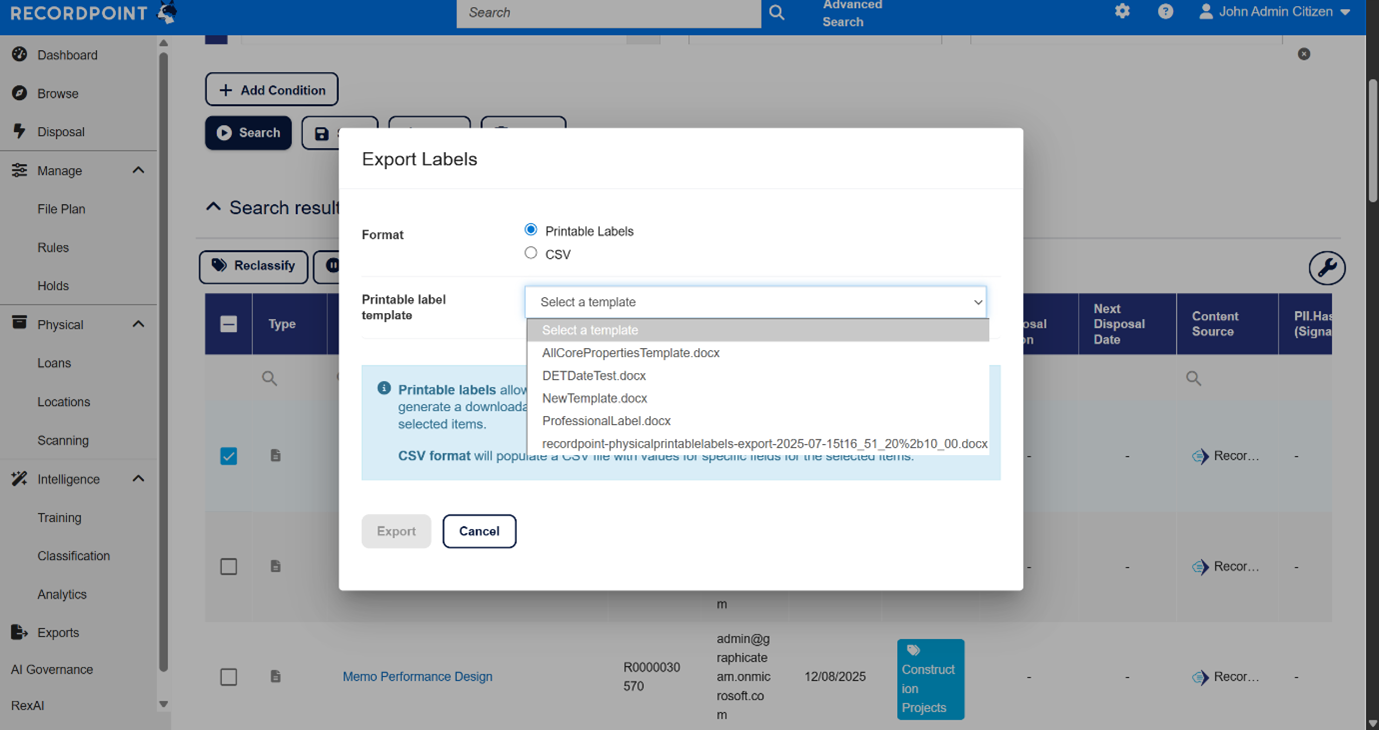Open the John Admin Citizen user menu
This screenshot has height=730, width=1379.
click(x=1274, y=12)
